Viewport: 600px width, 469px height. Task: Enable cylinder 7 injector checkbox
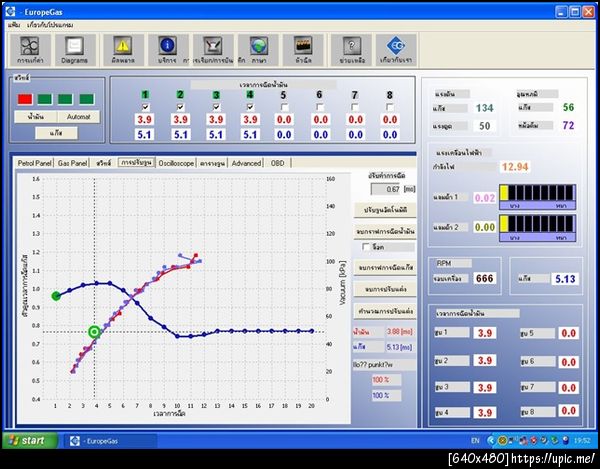355,107
